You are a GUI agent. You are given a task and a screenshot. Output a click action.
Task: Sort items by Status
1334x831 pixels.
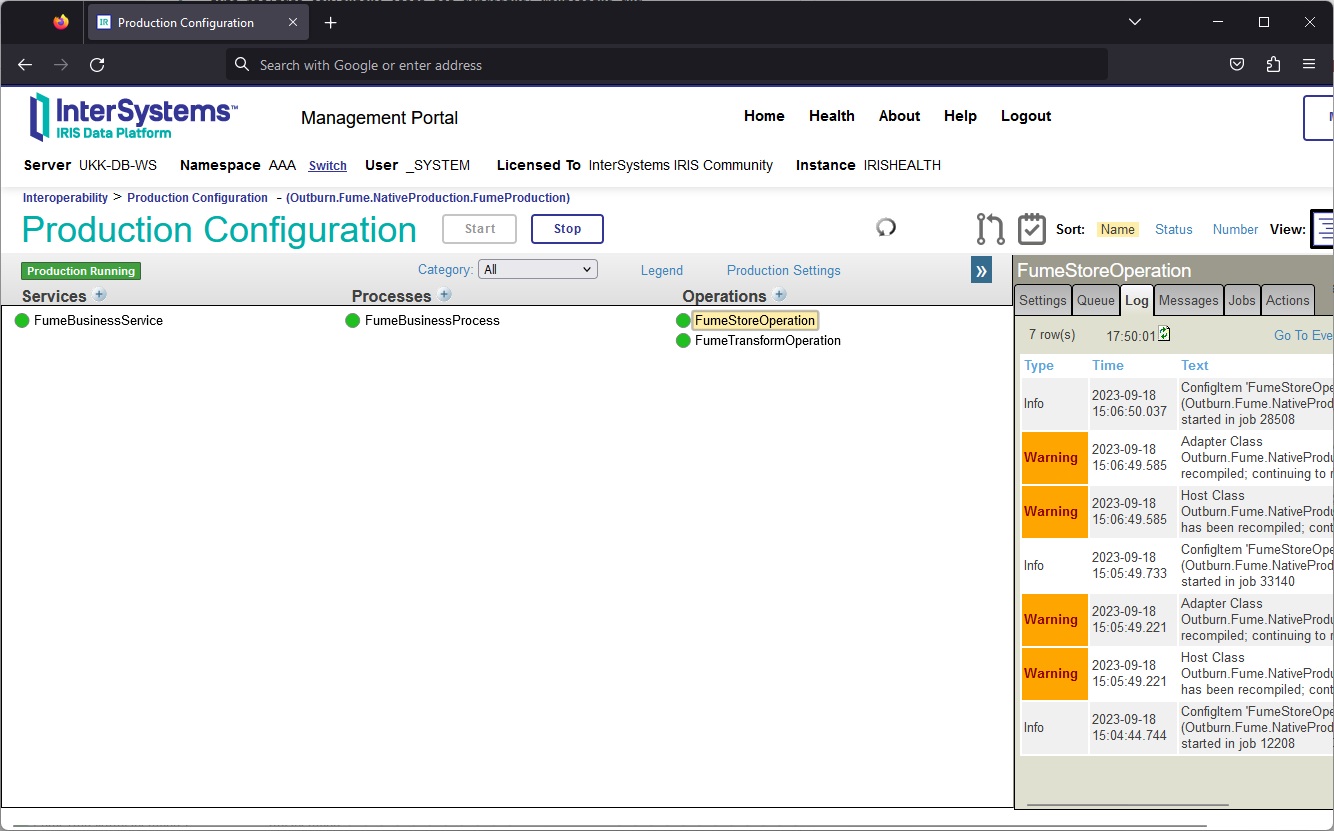coord(1173,230)
